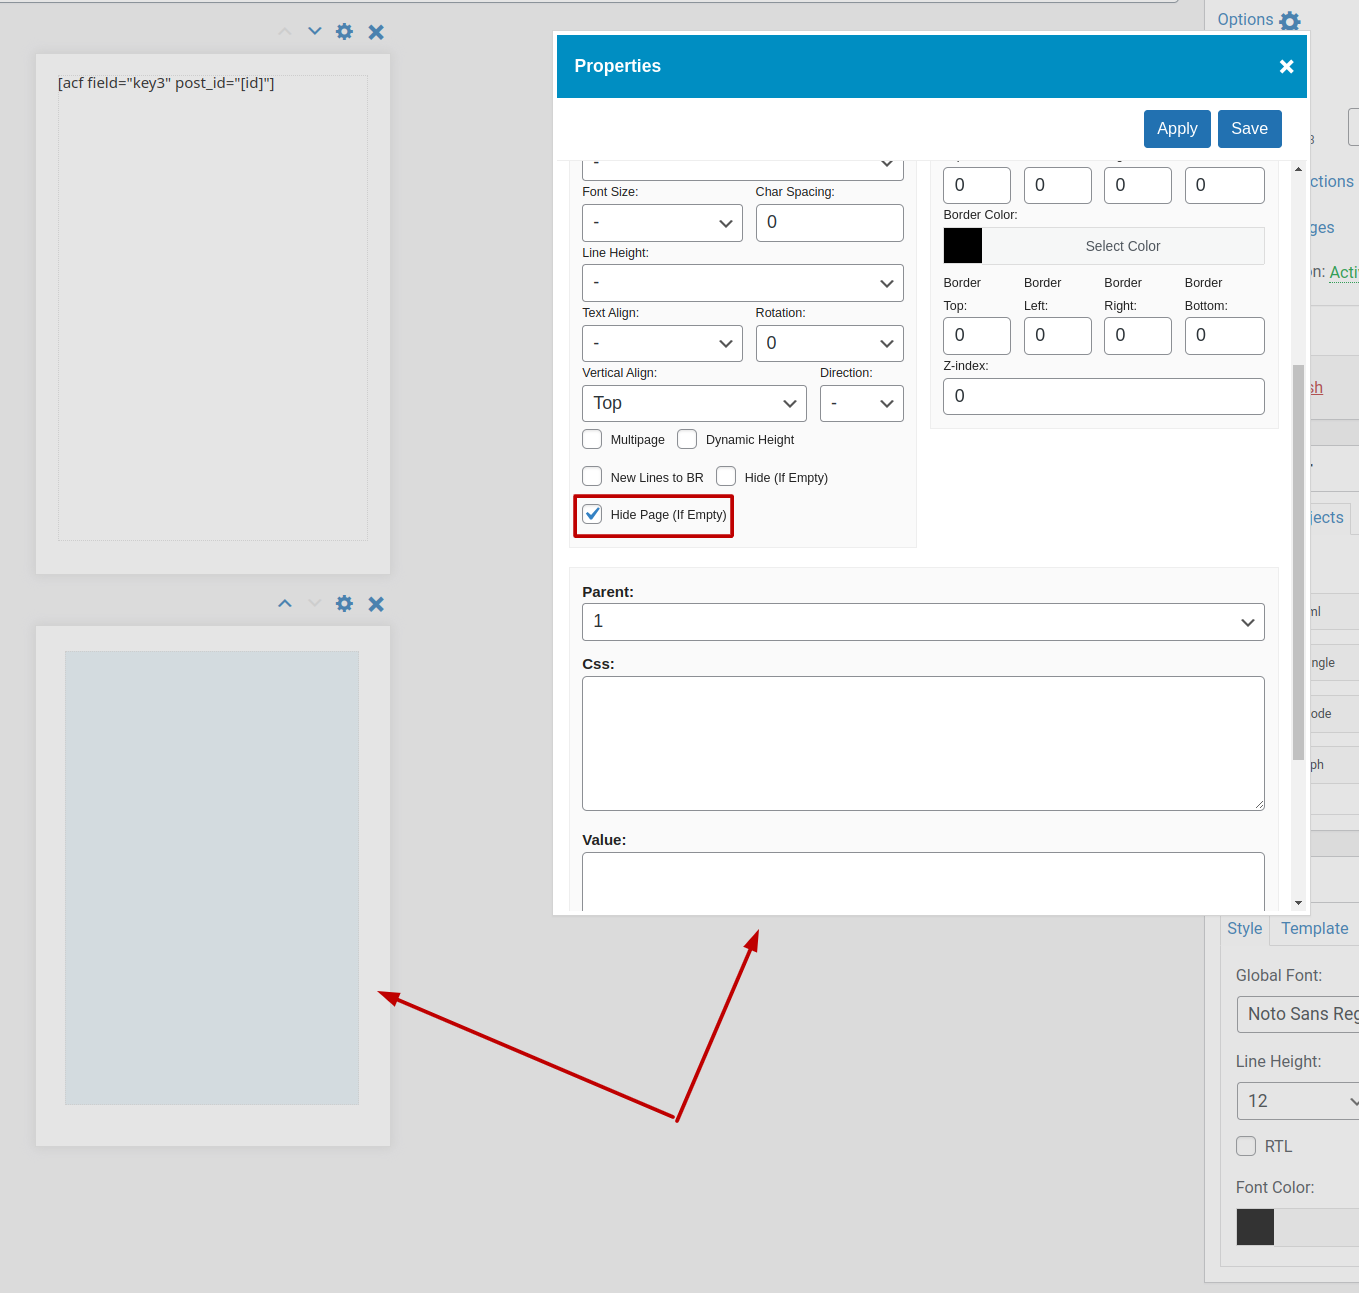
Task: Open the Options gear icon
Action: click(x=1290, y=21)
